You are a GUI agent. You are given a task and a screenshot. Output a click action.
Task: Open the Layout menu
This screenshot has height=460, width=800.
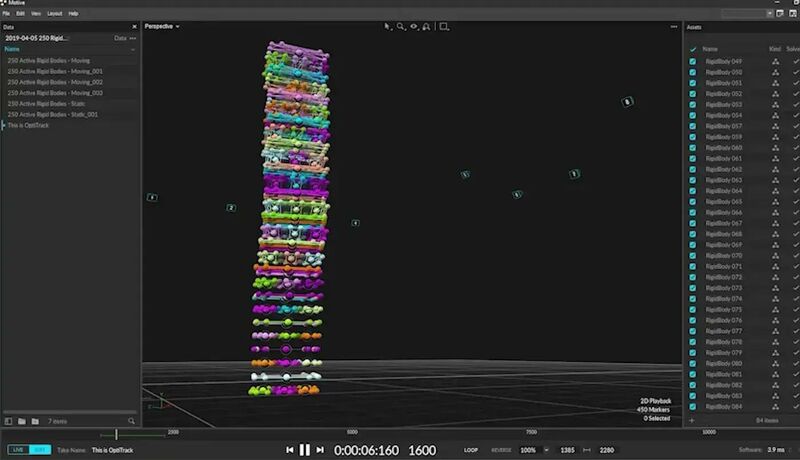53,13
